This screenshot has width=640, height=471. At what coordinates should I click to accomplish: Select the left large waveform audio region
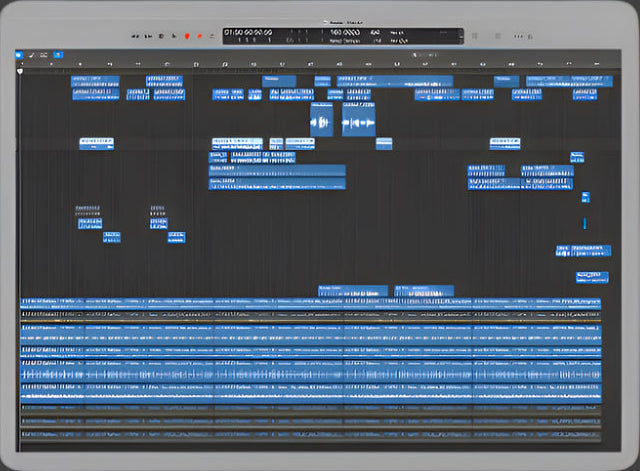tap(321, 122)
